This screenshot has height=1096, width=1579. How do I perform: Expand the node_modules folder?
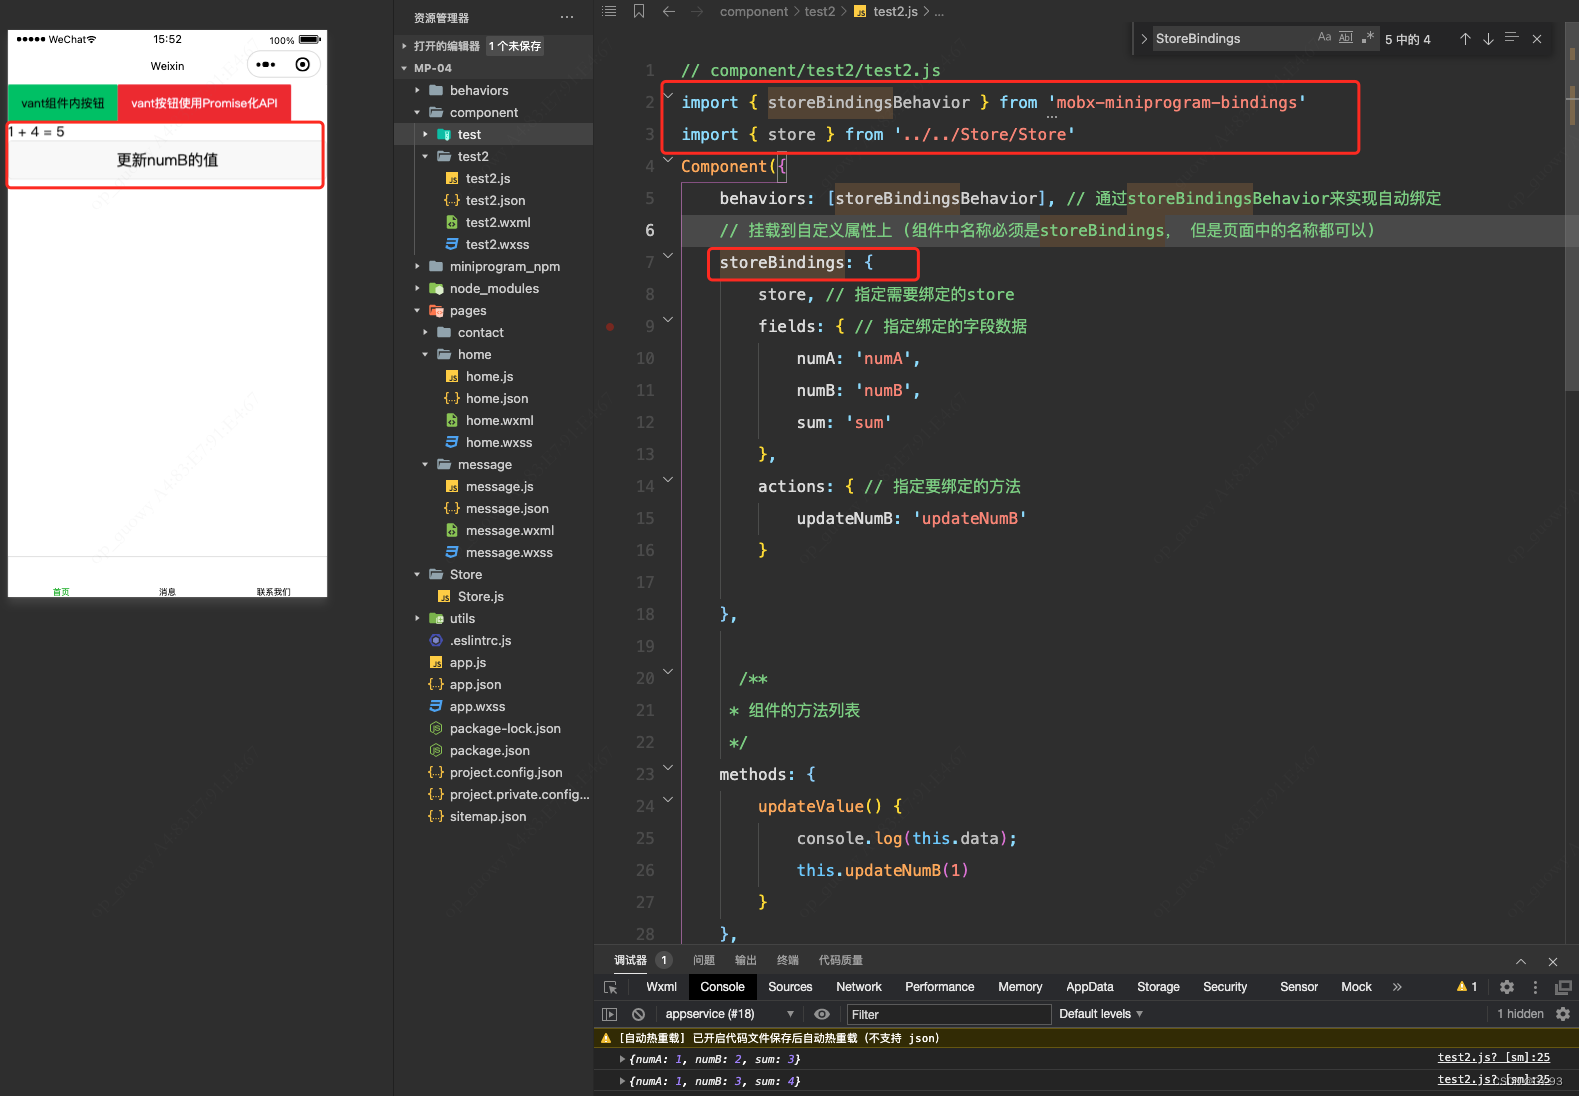tap(417, 288)
